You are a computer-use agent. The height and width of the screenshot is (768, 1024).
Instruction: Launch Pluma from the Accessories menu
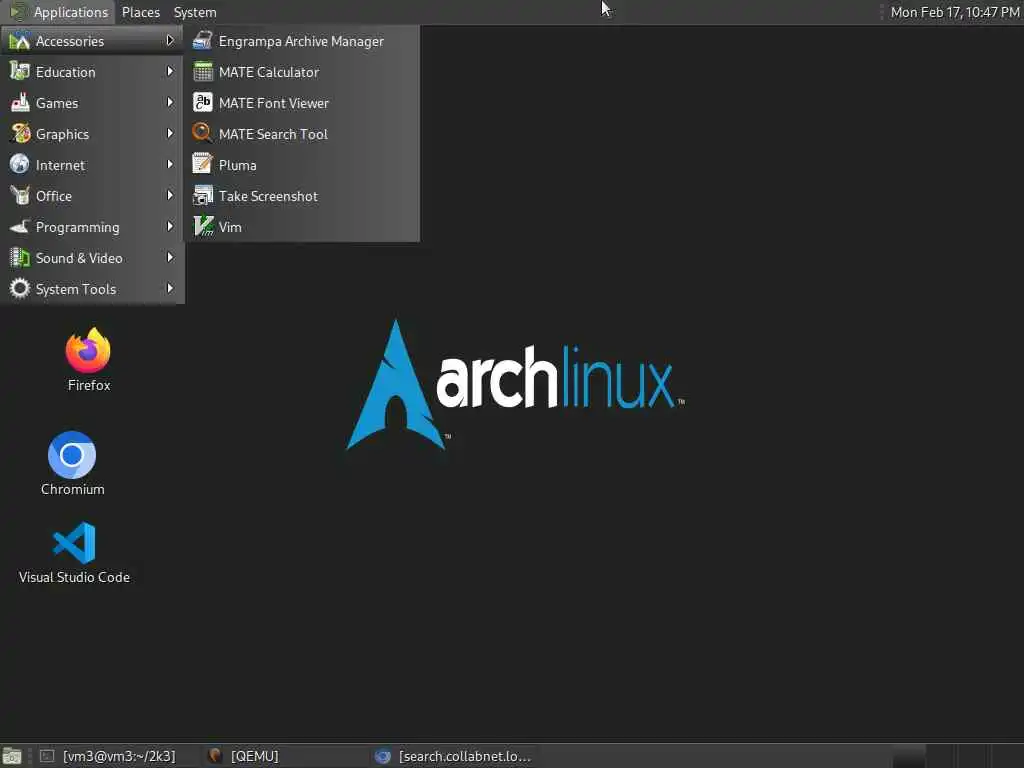click(x=302, y=165)
